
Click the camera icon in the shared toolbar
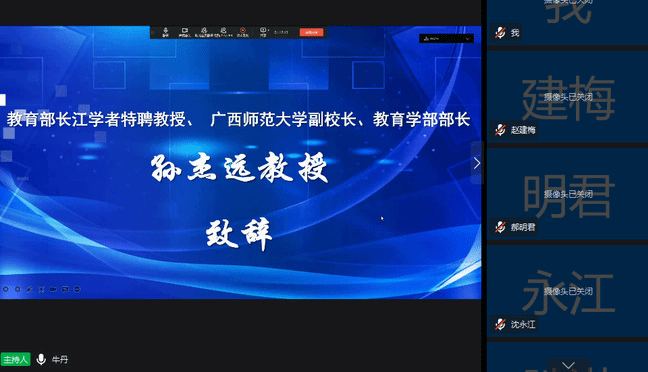coord(184,32)
